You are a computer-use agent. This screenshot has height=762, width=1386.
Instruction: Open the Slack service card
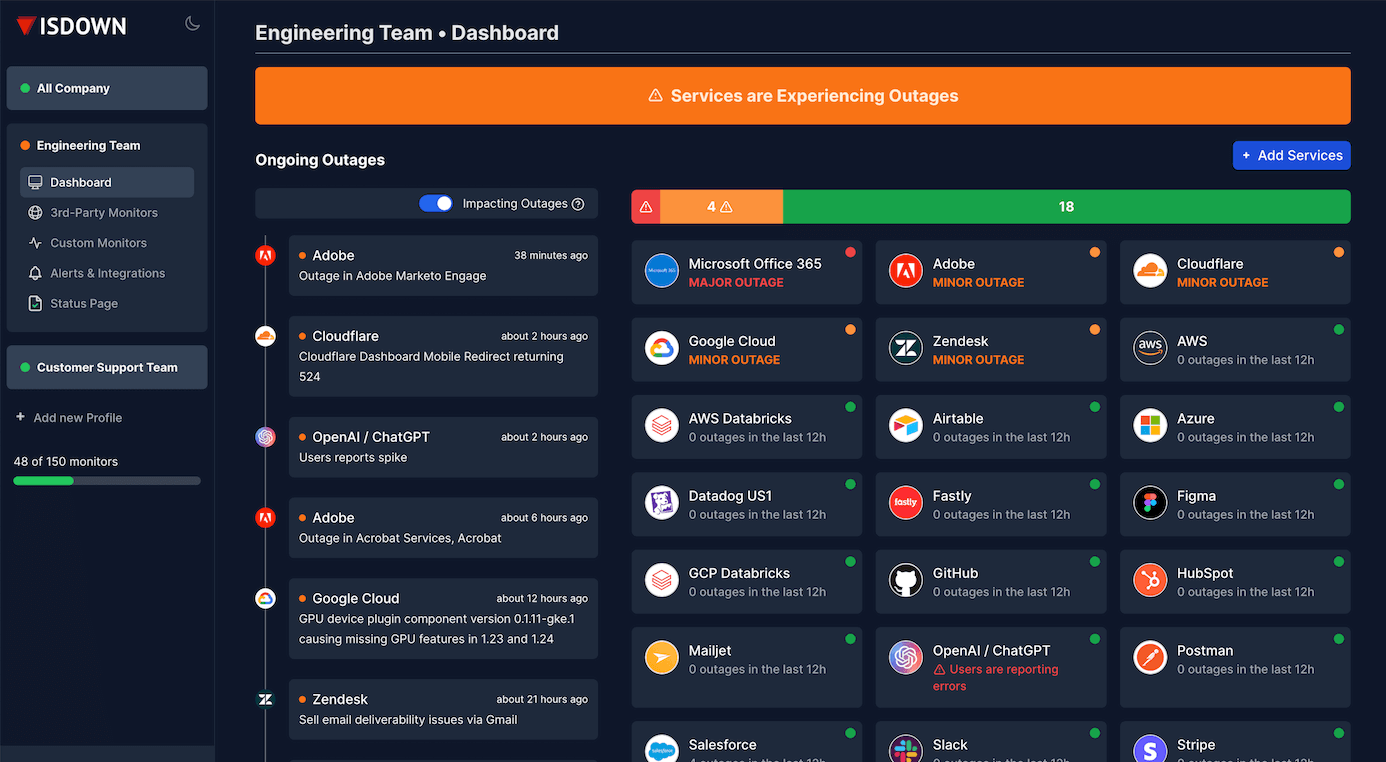click(x=991, y=743)
